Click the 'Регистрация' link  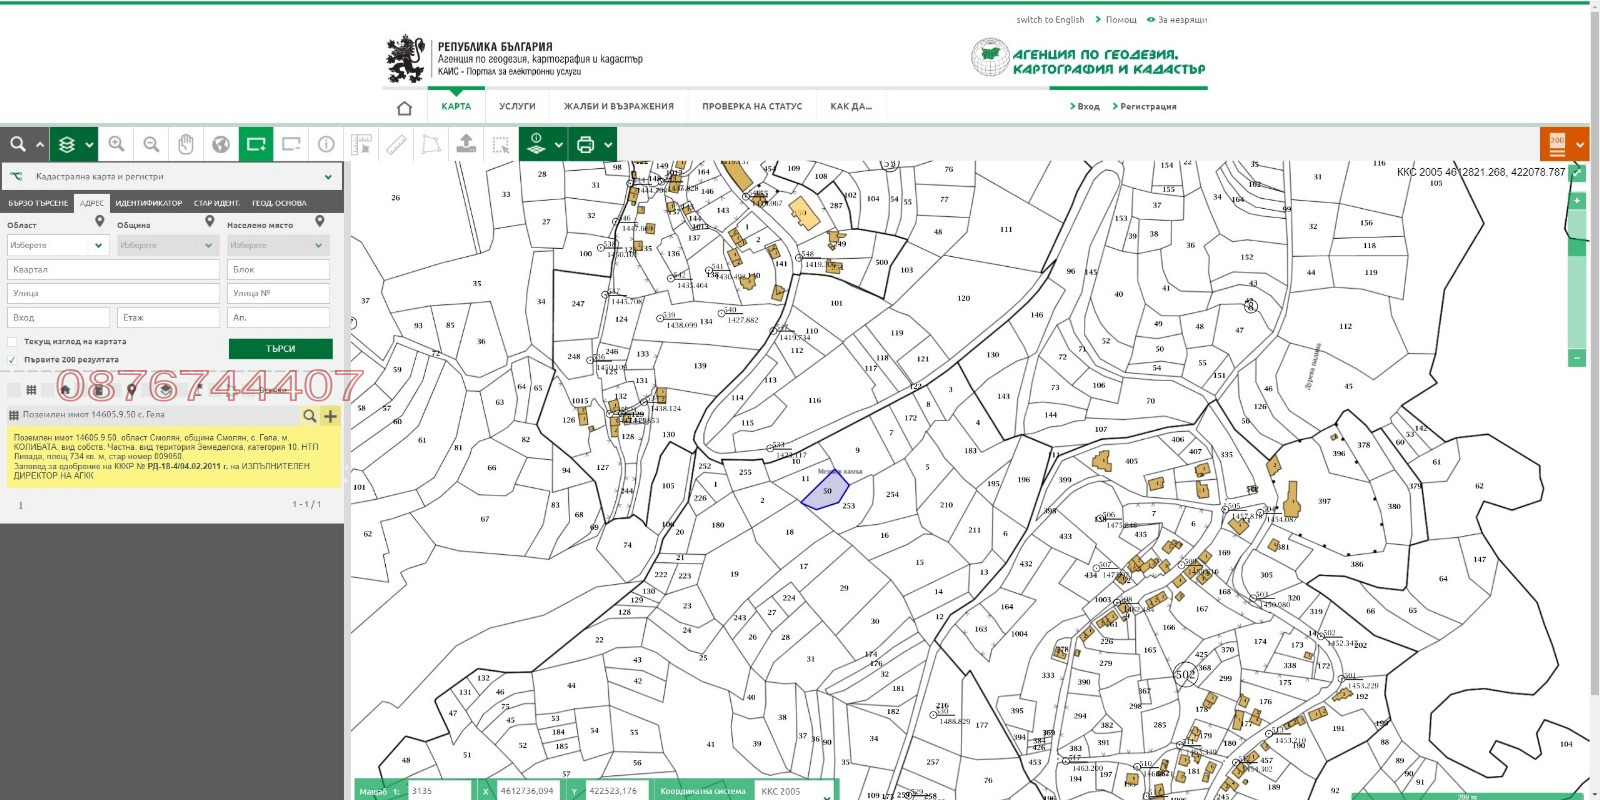[x=1147, y=106]
